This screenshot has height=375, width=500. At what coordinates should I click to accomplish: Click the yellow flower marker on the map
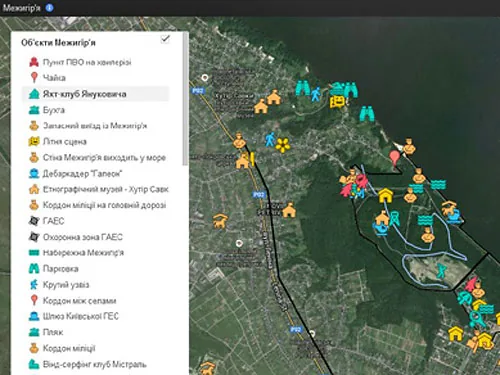(283, 145)
